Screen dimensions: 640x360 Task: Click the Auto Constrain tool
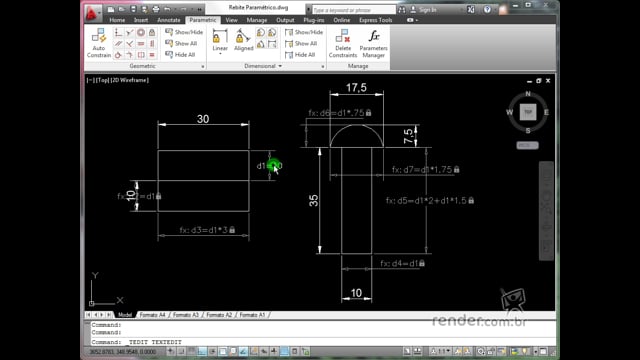click(99, 43)
